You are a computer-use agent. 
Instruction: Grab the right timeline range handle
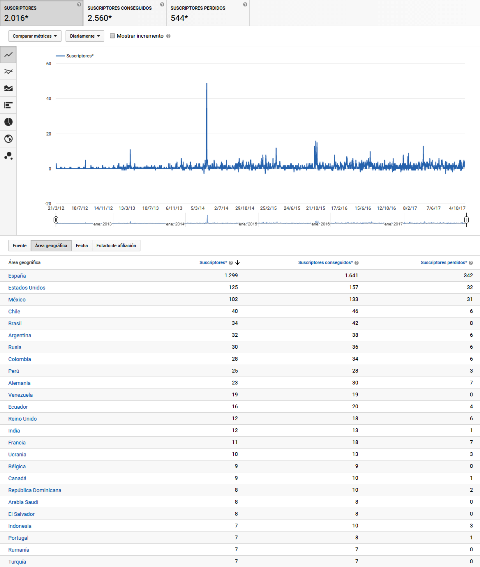point(466,219)
